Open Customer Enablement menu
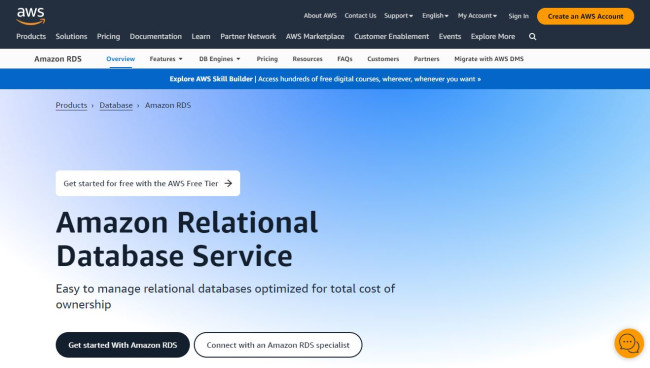 (391, 36)
